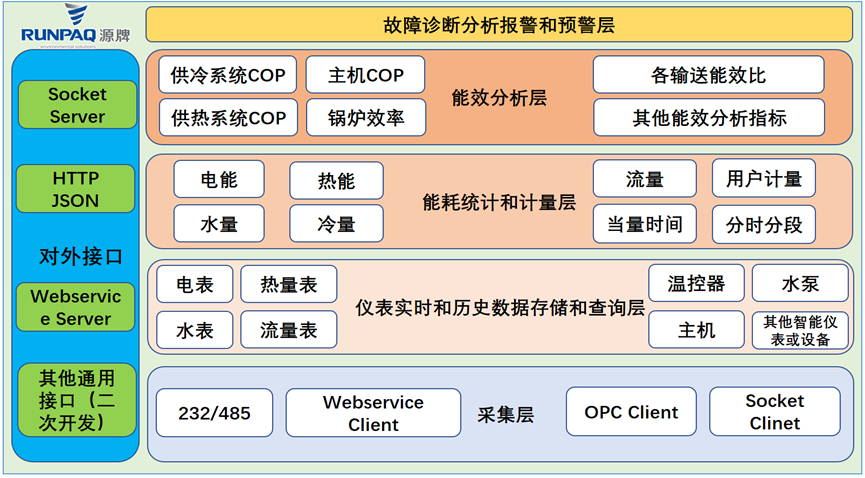Screen dimensions: 865x478
Task: Click the Socket Server interface box
Action: click(77, 105)
